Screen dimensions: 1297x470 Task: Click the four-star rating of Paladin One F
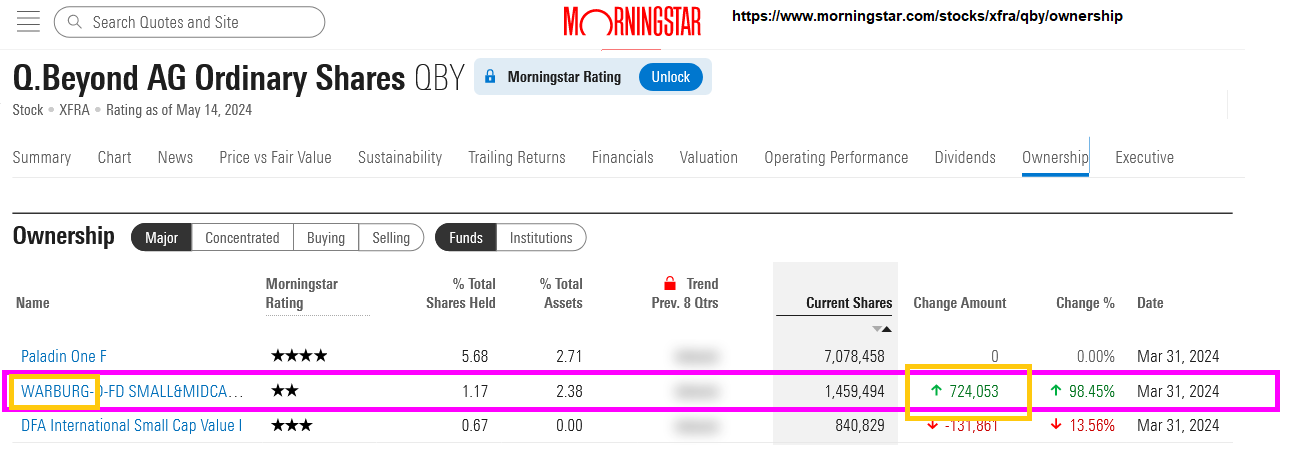click(299, 356)
